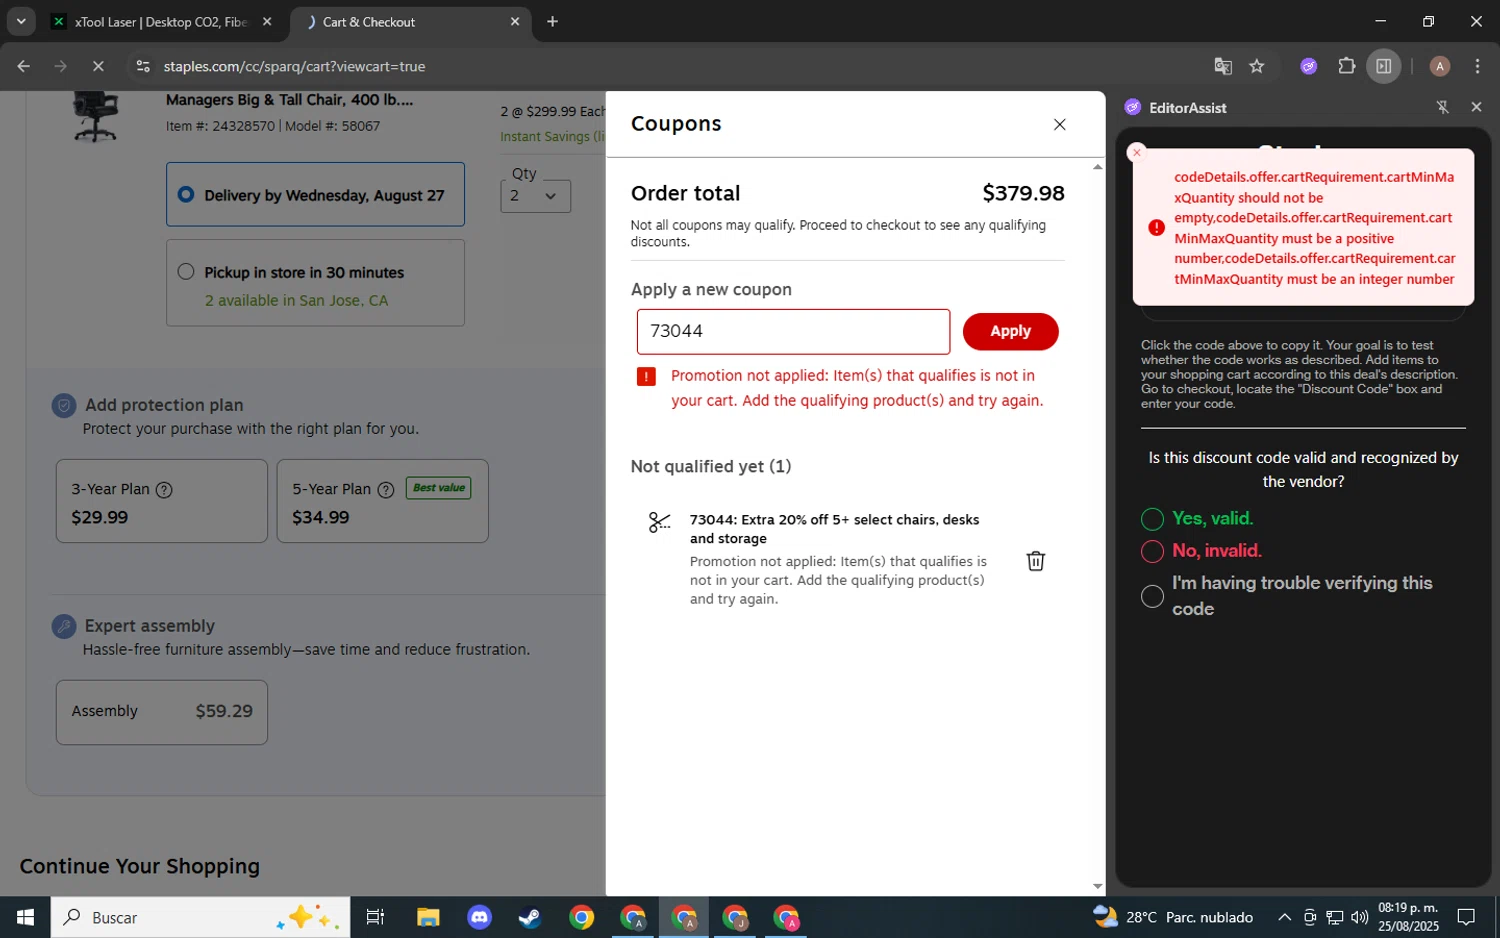
Task: Close the EditorAssist side panel
Action: (1476, 107)
